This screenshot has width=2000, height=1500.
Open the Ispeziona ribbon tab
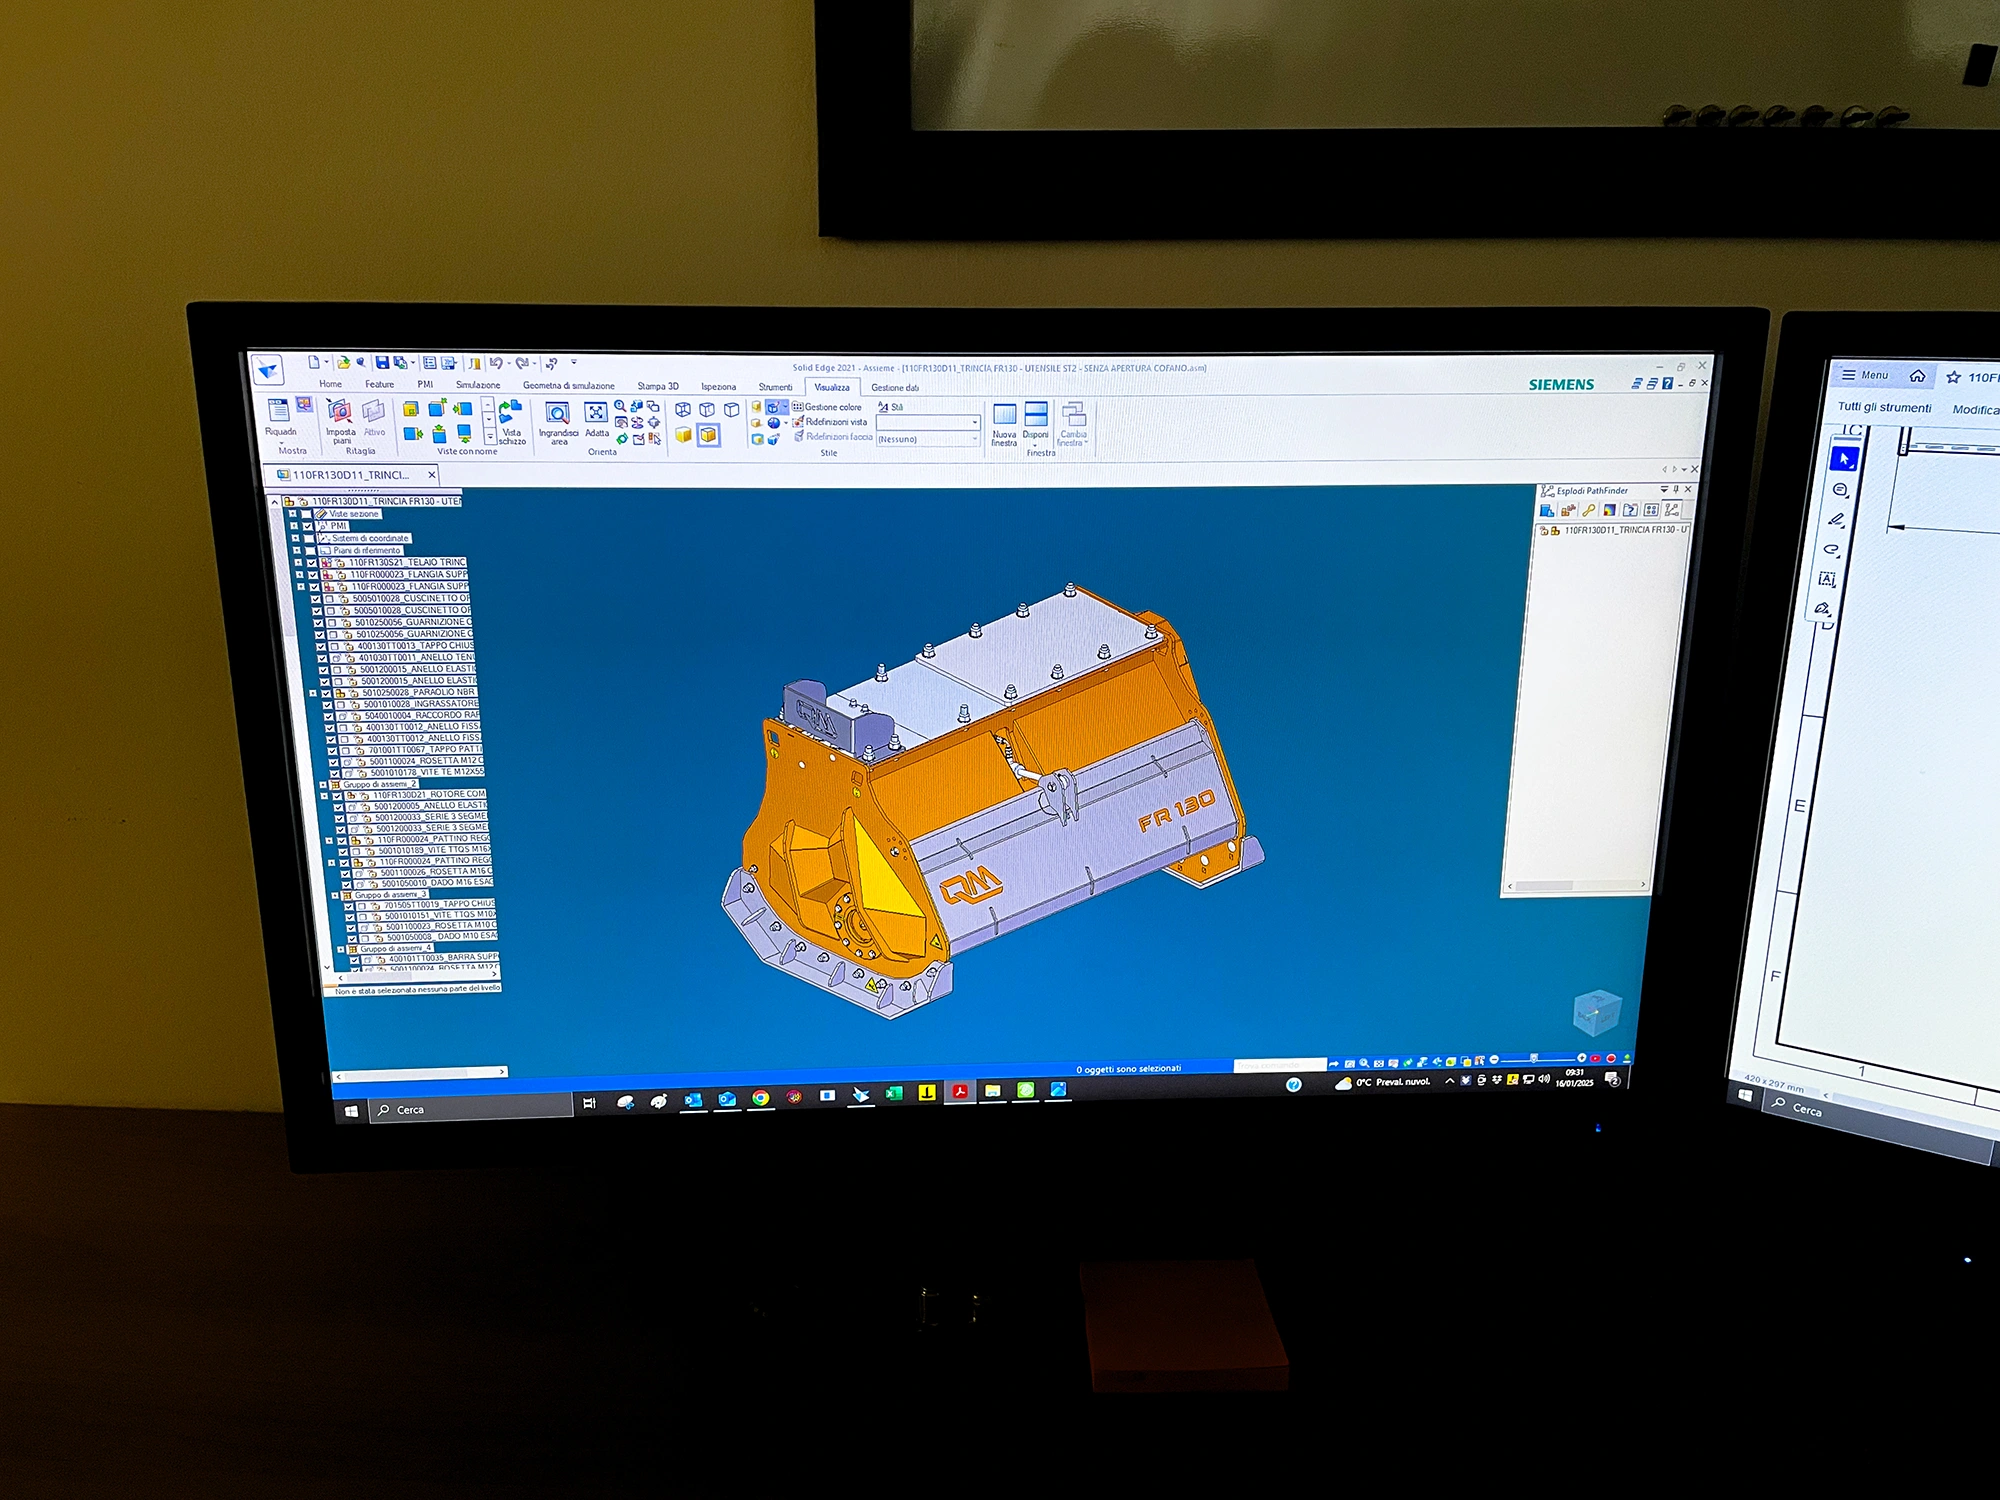tap(718, 386)
